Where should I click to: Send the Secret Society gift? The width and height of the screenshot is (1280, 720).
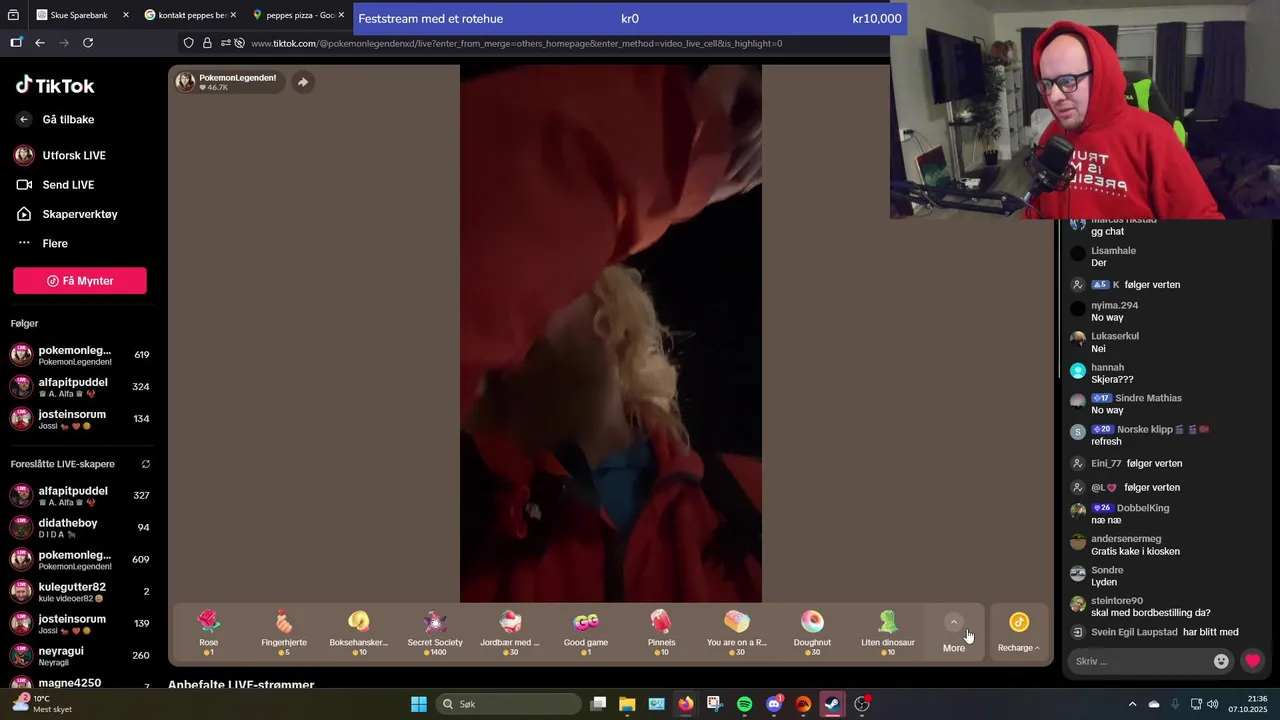click(435, 632)
